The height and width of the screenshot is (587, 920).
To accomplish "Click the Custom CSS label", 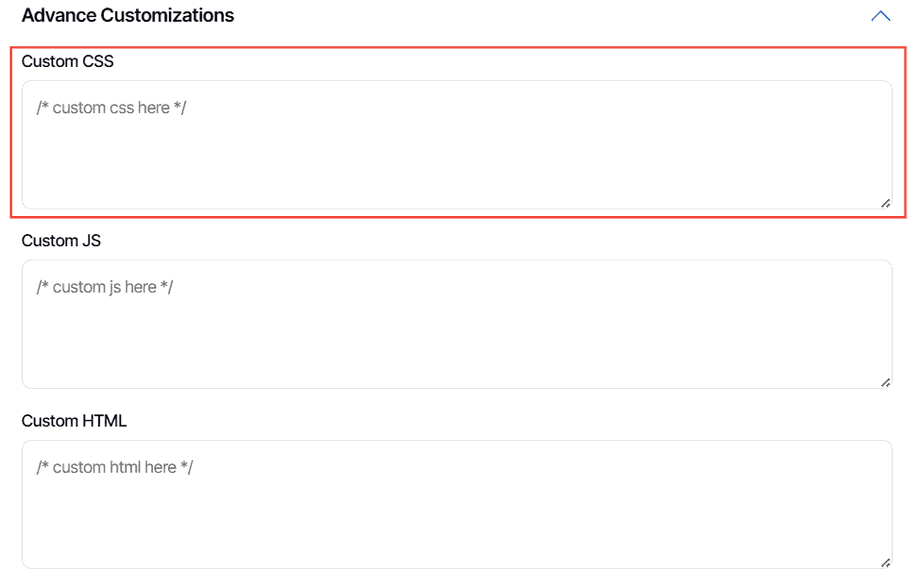I will point(68,62).
